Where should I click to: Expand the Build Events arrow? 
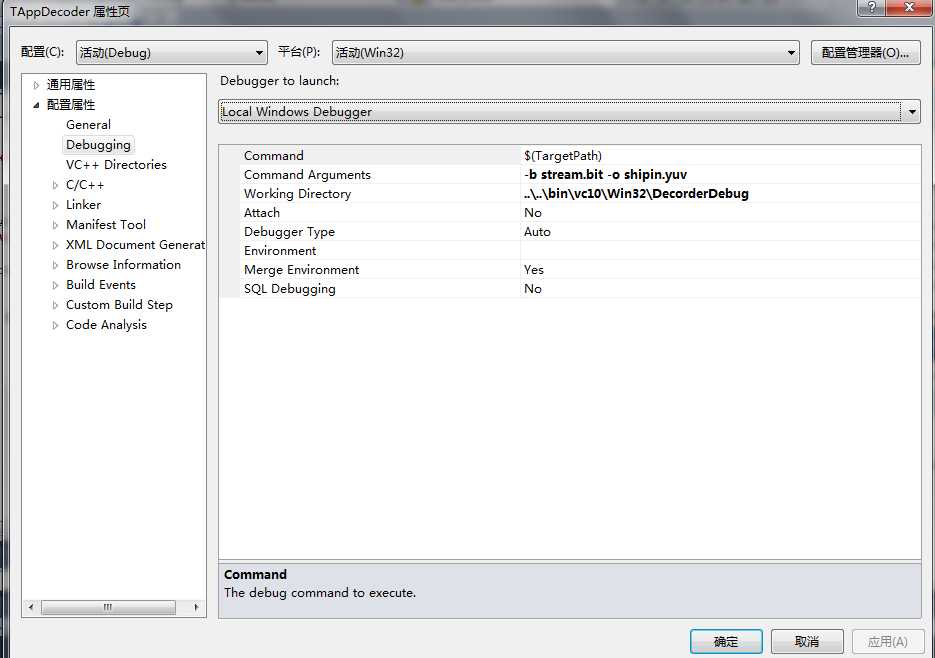tap(55, 285)
